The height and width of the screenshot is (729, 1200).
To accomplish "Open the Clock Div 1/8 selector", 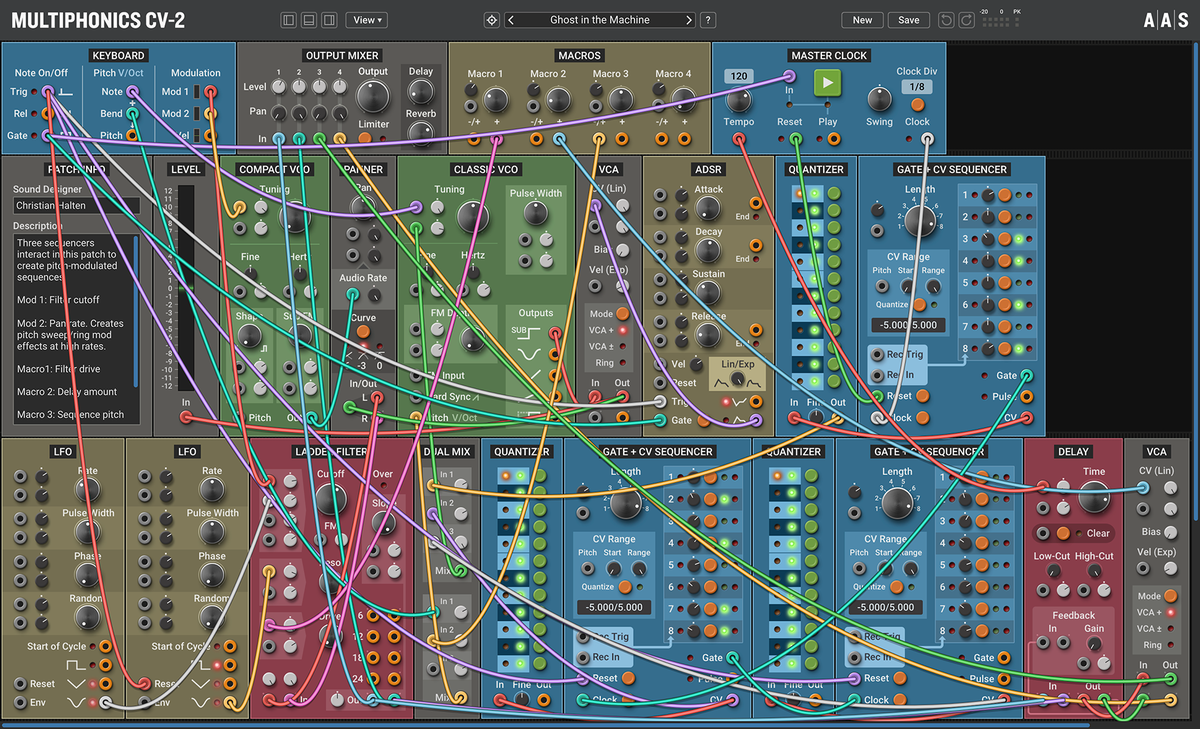I will coord(917,87).
